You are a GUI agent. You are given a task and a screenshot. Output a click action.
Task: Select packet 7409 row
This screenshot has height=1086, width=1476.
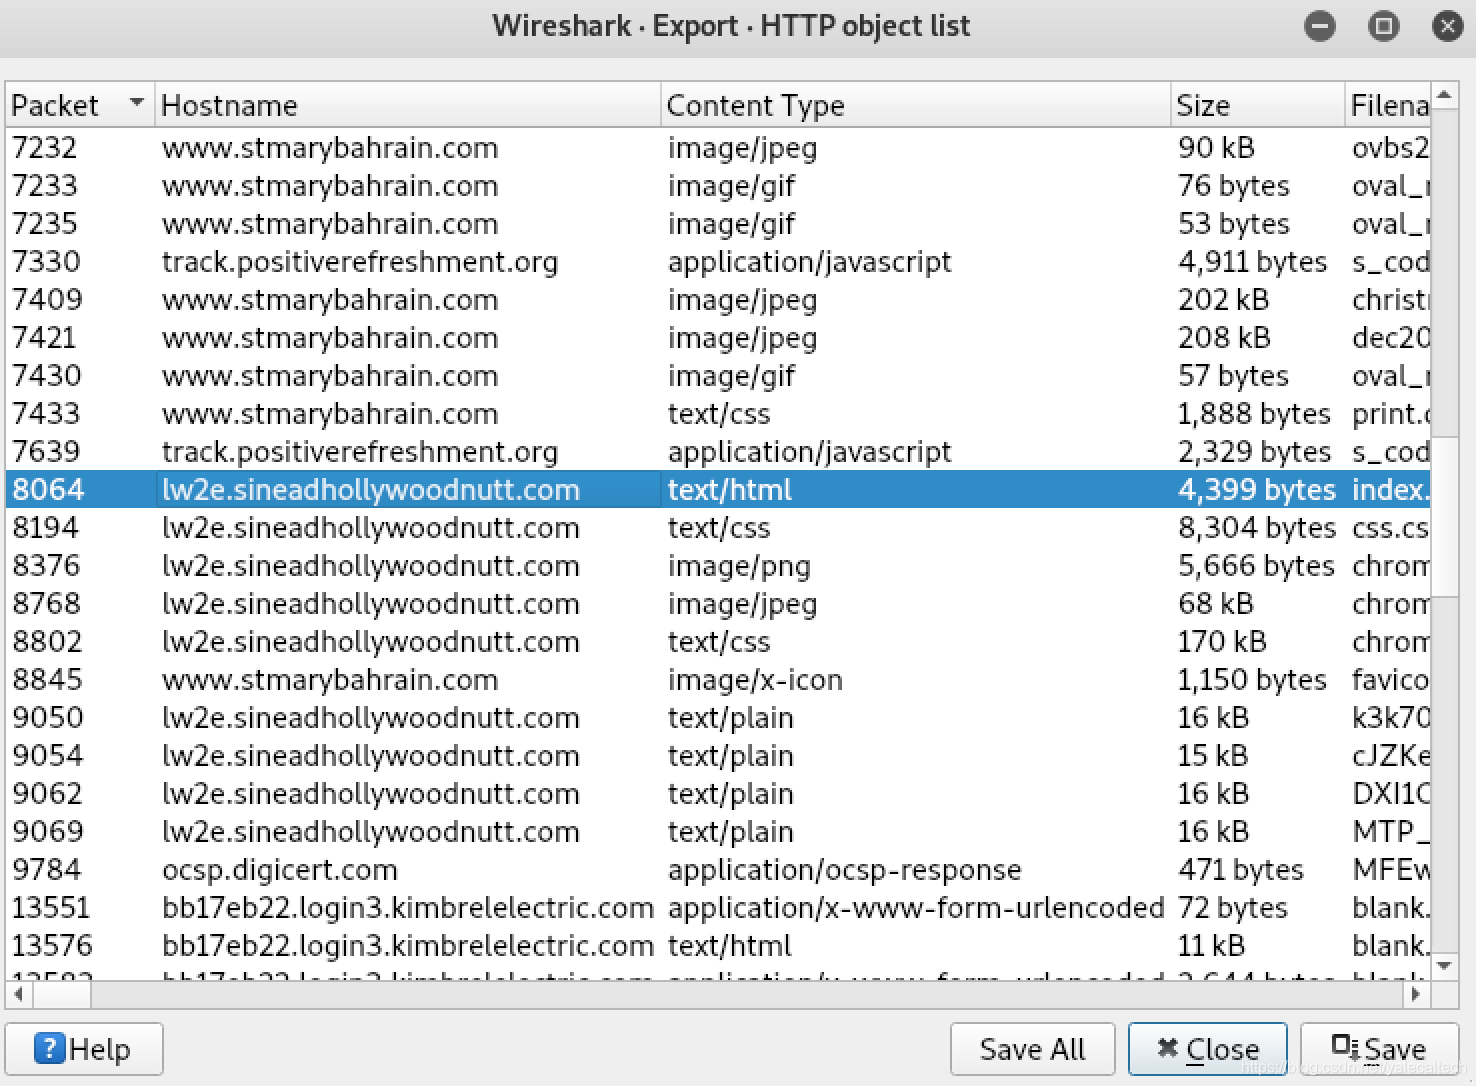(718, 299)
